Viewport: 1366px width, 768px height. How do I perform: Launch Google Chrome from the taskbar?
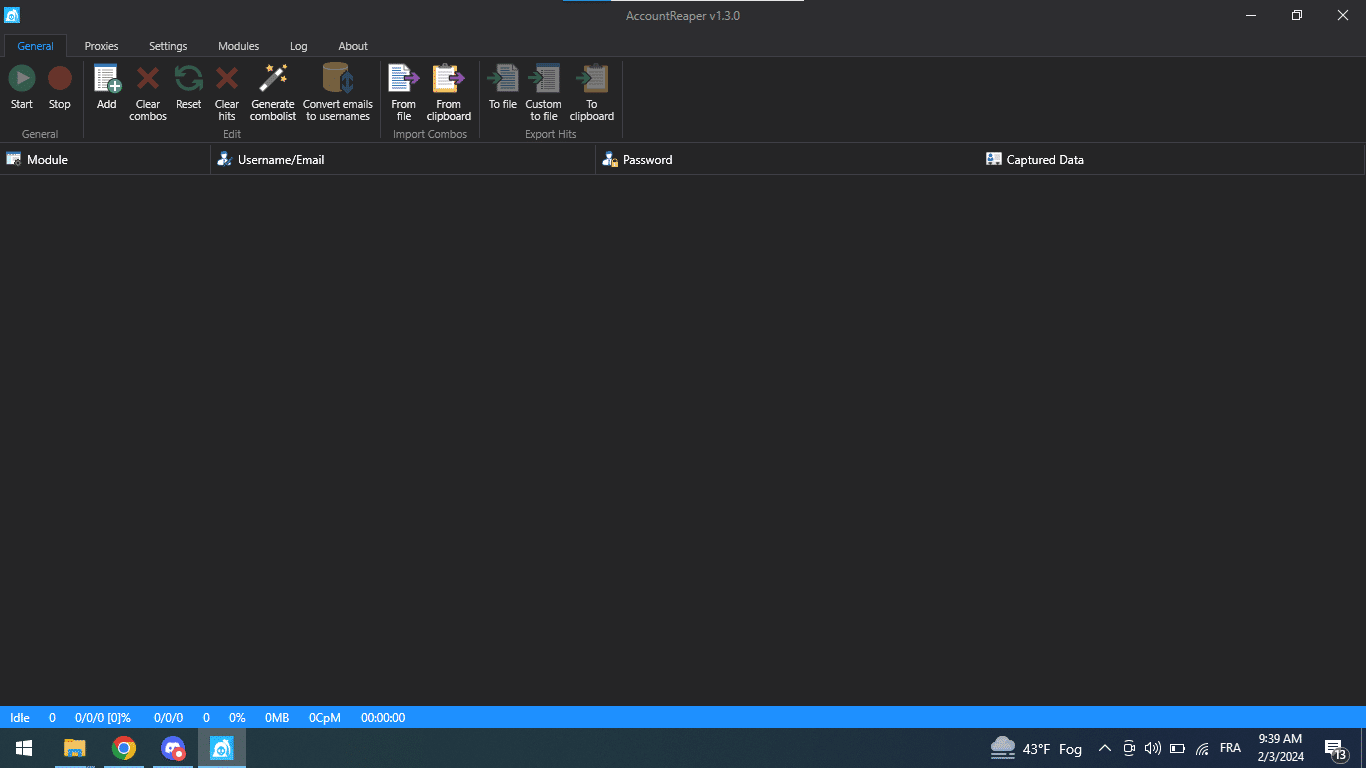124,748
